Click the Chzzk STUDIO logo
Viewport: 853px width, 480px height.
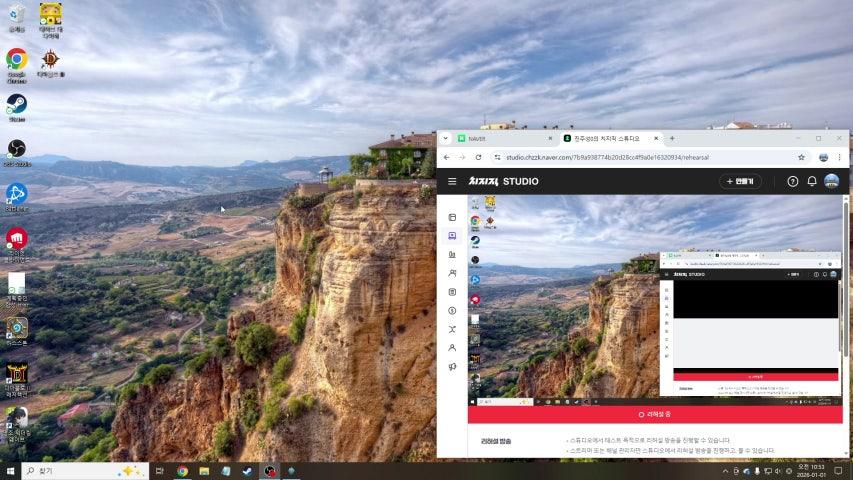tap(504, 181)
